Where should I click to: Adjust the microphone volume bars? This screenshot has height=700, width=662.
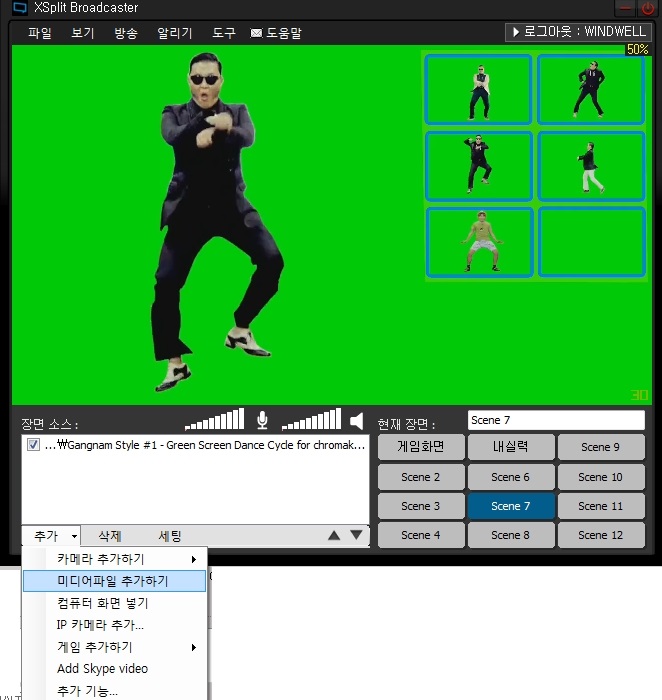coord(214,419)
